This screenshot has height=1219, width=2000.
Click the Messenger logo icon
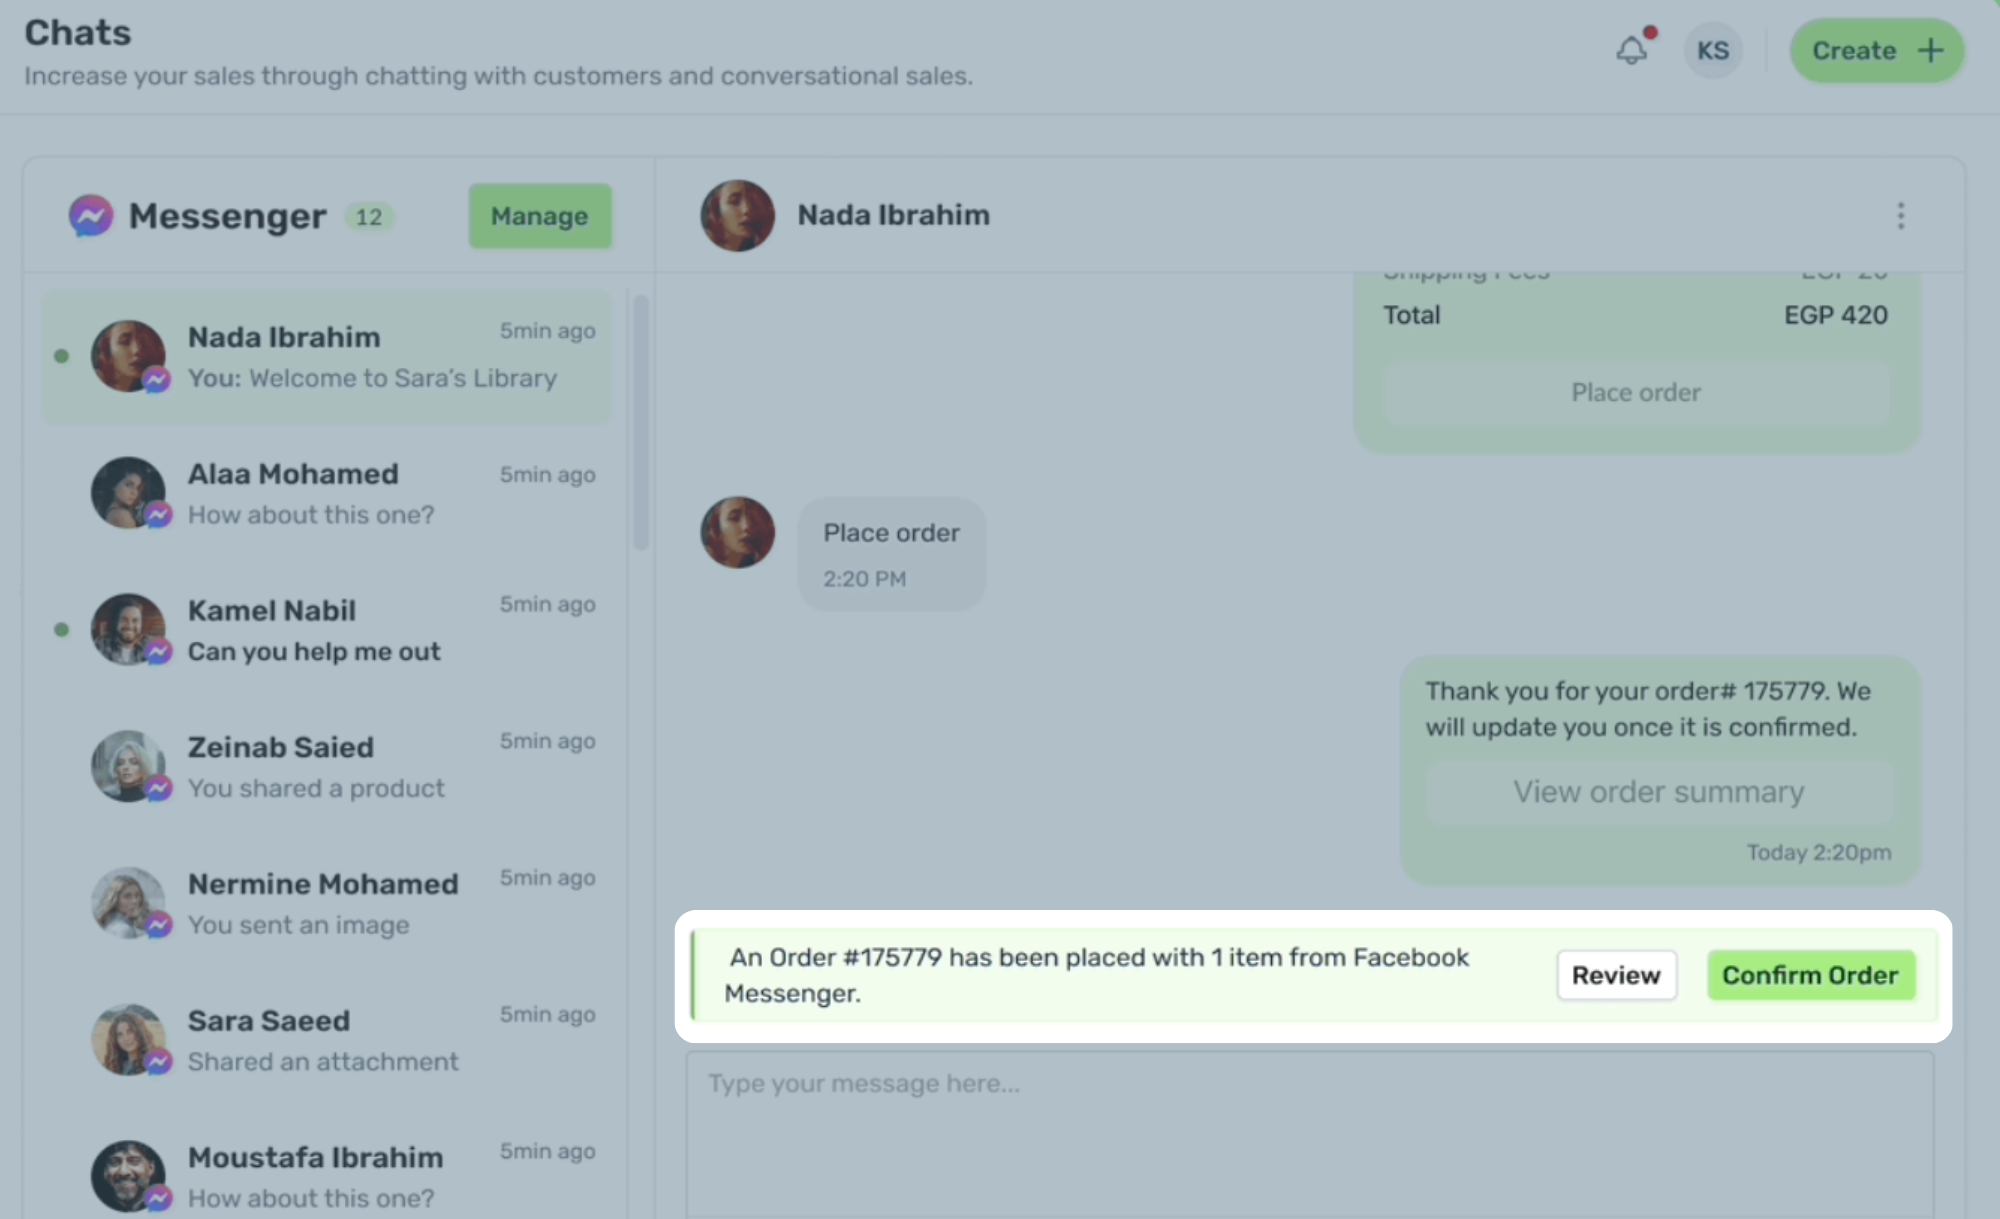tap(90, 216)
